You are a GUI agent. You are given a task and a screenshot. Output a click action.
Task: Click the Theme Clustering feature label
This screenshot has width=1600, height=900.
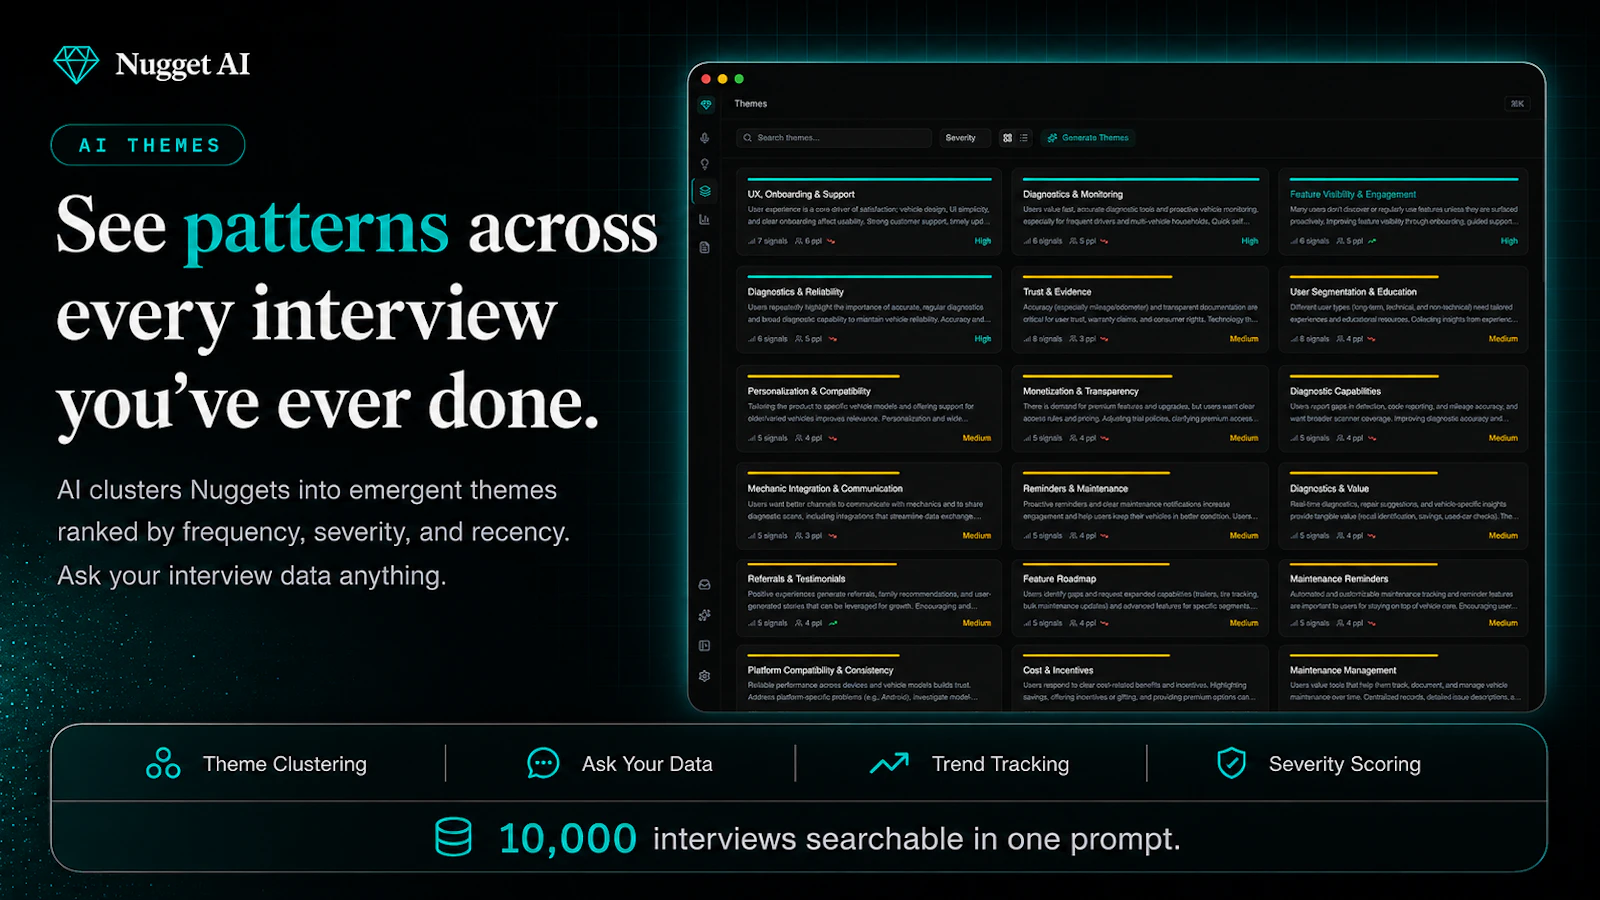point(285,764)
